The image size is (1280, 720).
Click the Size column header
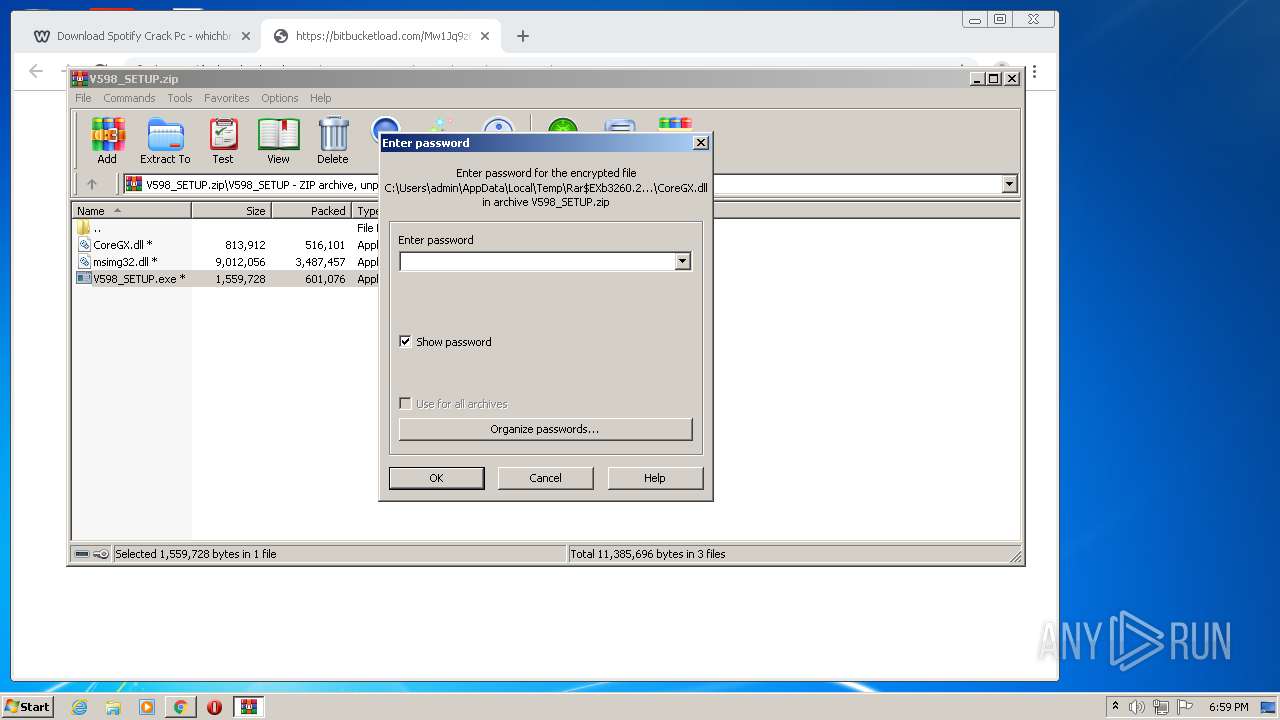coord(232,211)
